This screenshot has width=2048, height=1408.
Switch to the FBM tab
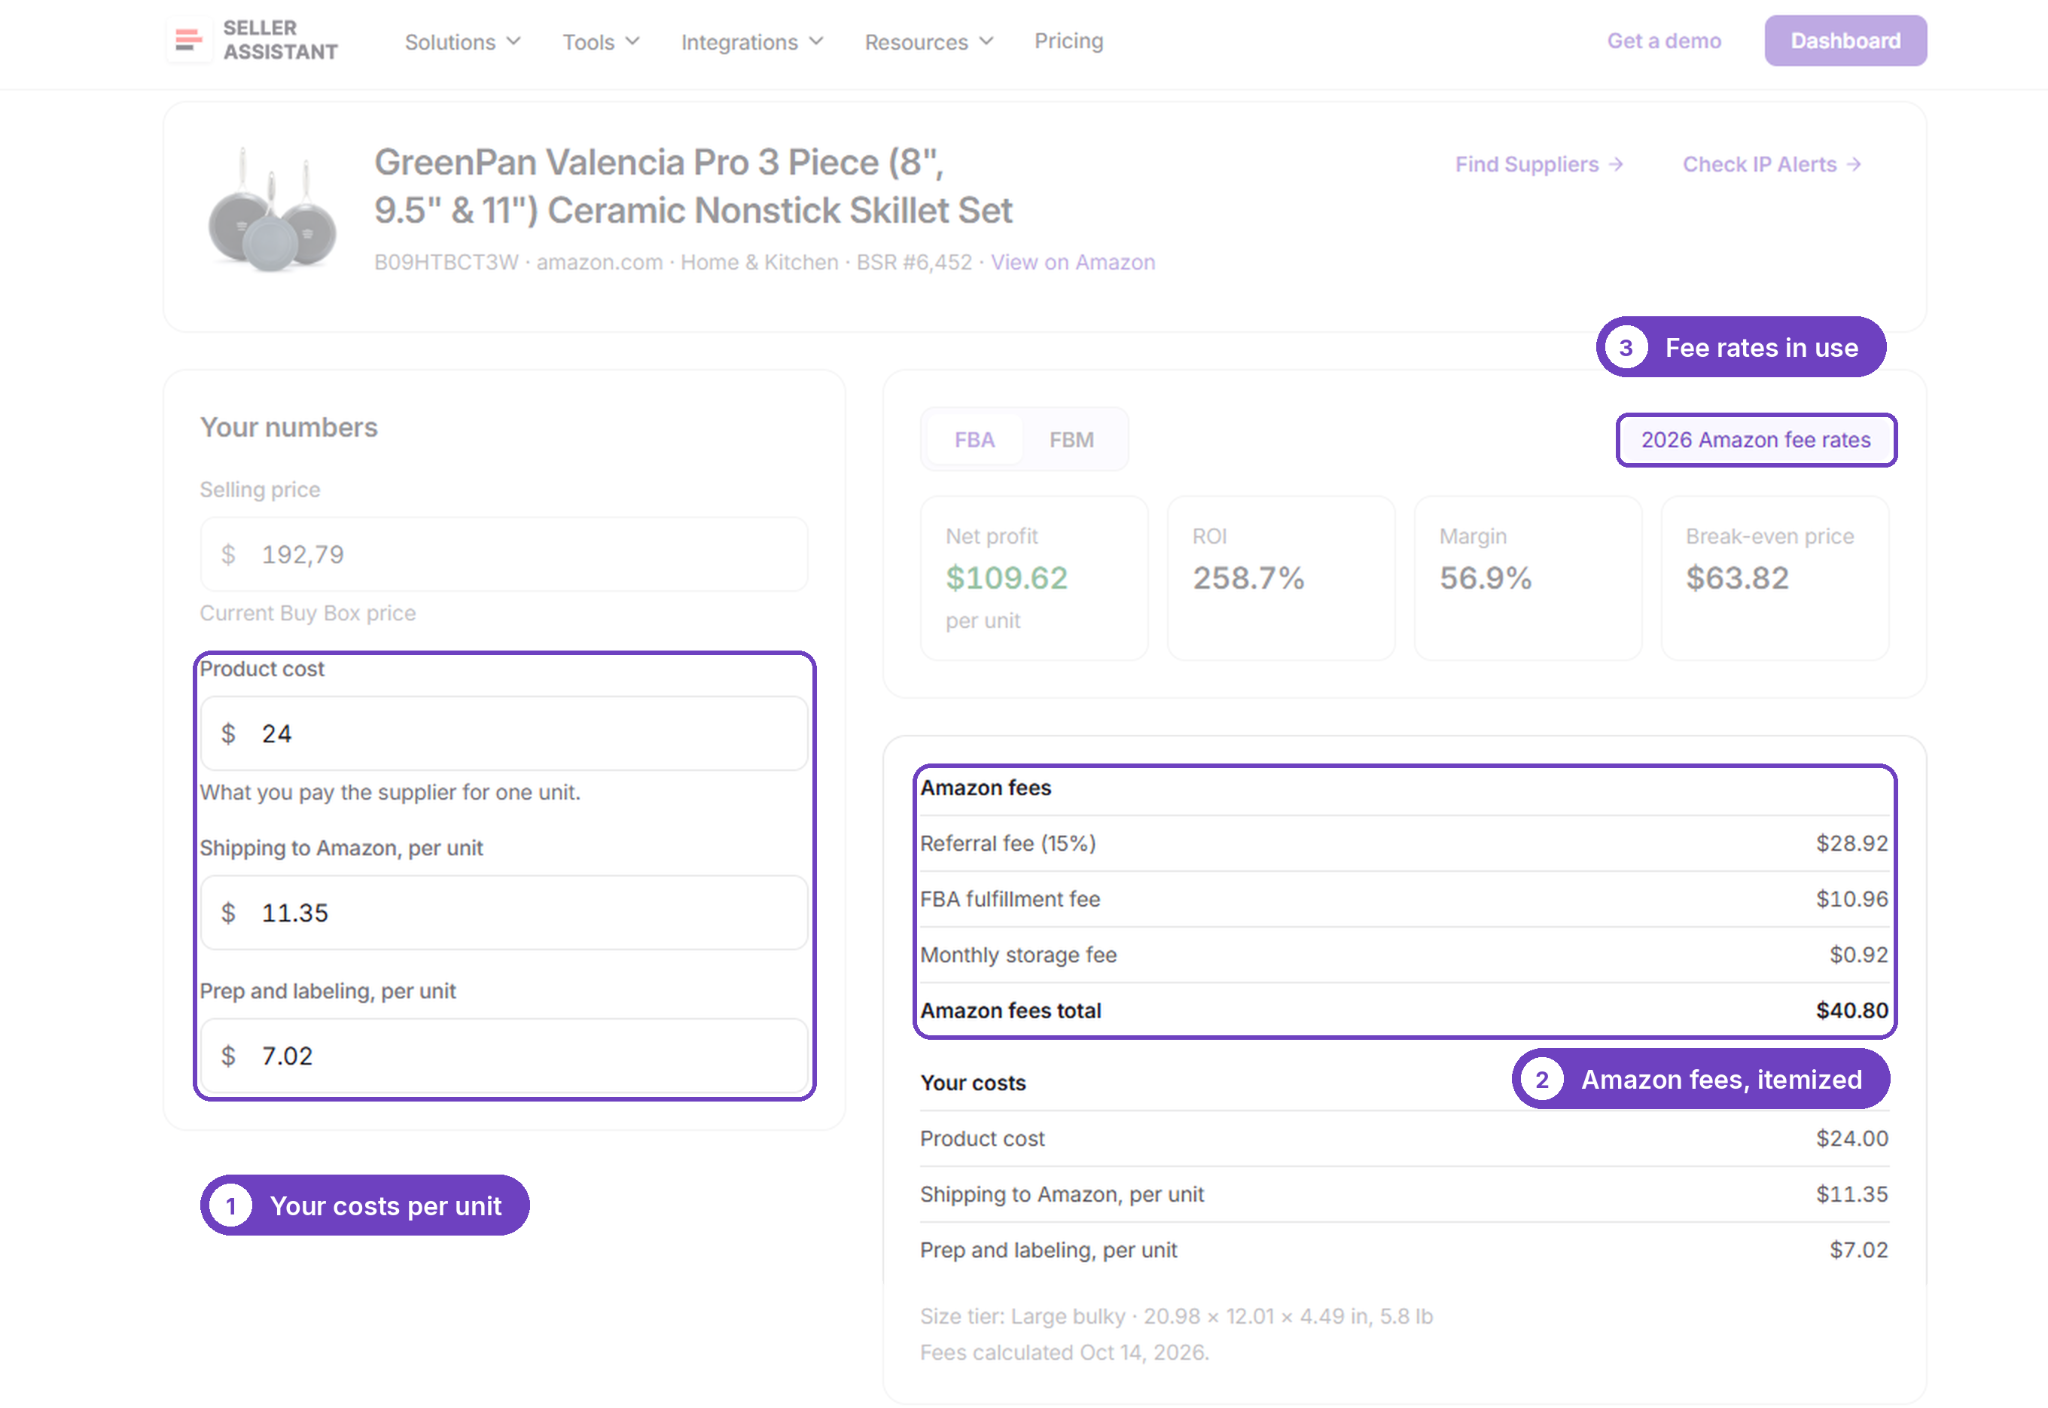pos(1072,440)
